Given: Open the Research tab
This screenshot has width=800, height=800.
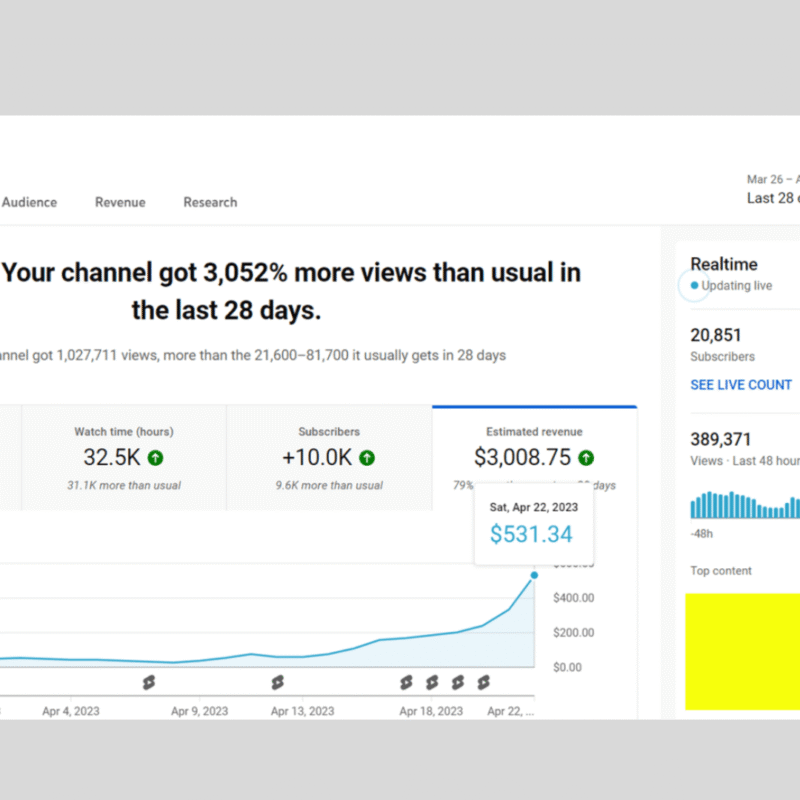Looking at the screenshot, I should [x=210, y=202].
